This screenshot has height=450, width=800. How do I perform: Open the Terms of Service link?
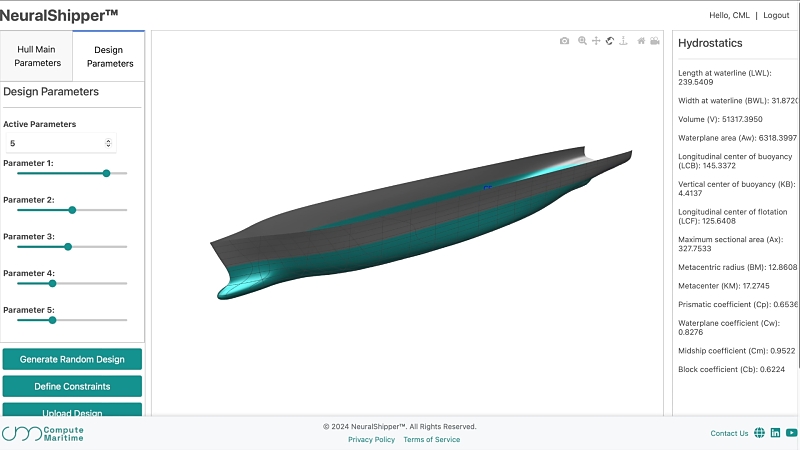coord(432,439)
